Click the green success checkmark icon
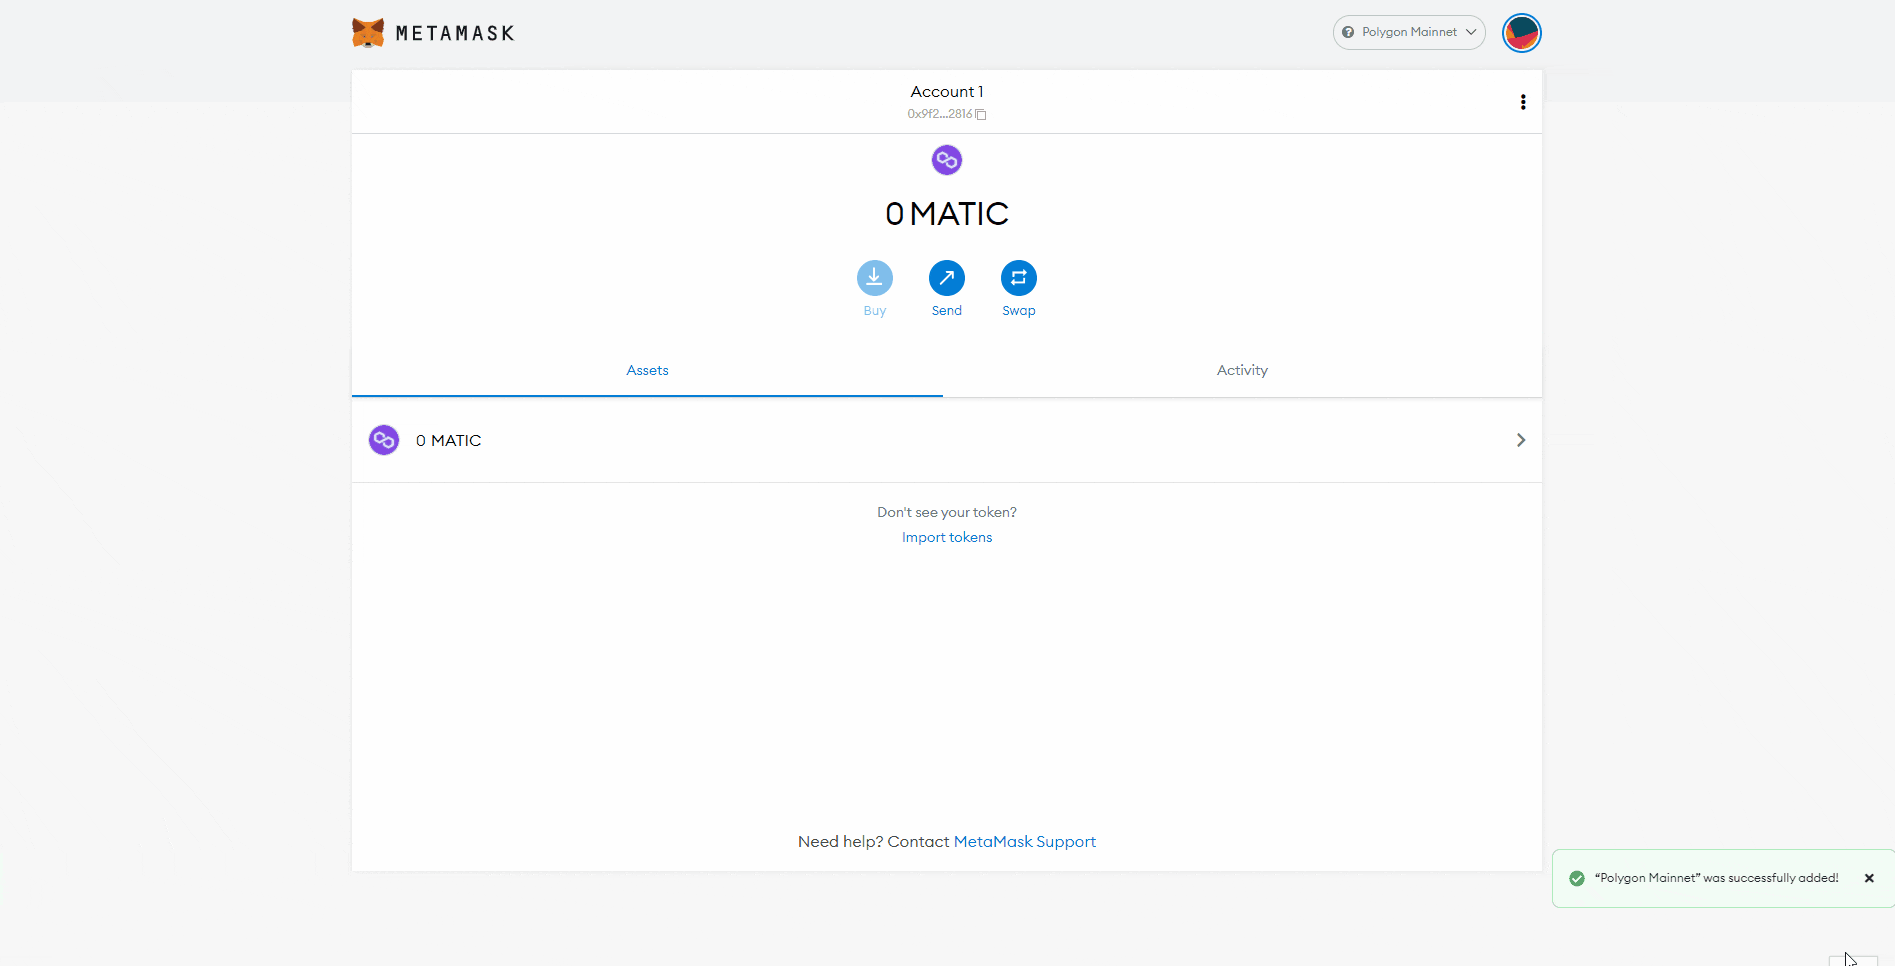The image size is (1895, 966). [x=1577, y=878]
